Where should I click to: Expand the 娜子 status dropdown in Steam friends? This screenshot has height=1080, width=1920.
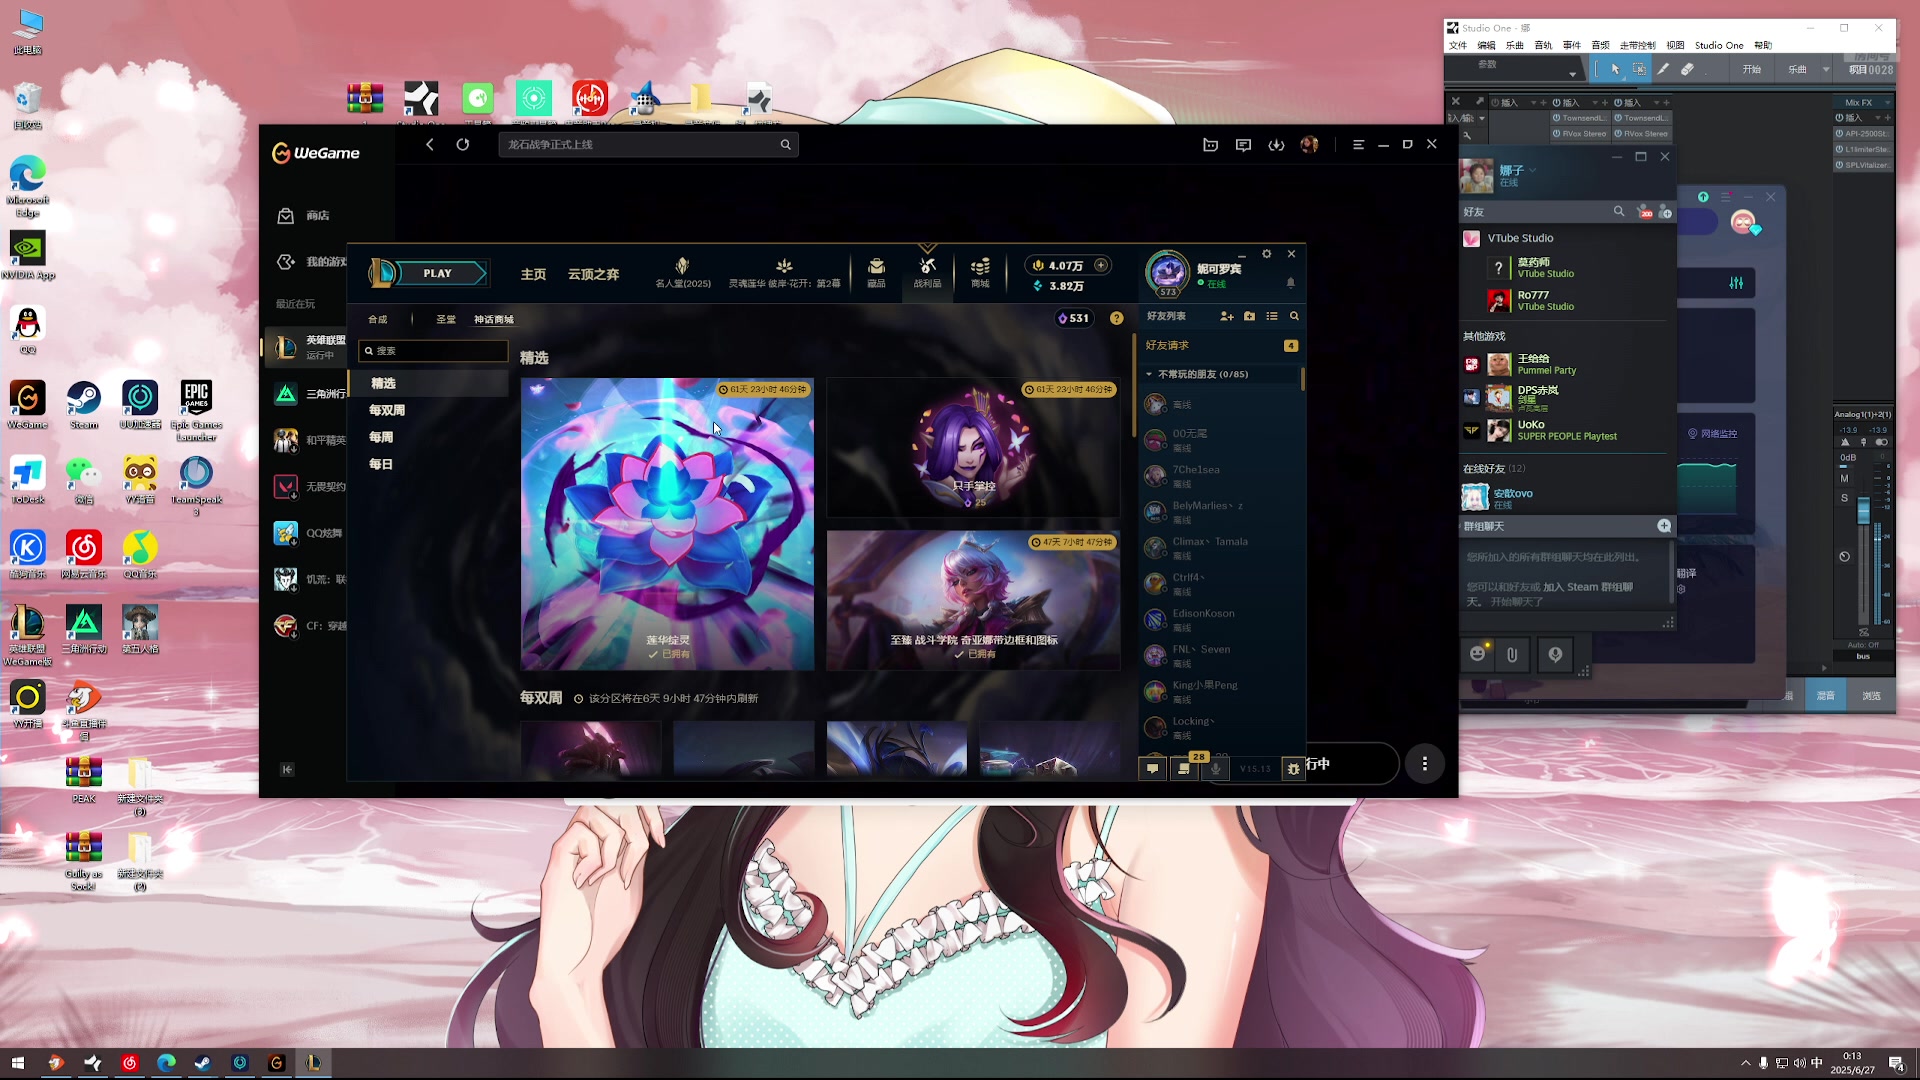(x=1532, y=171)
